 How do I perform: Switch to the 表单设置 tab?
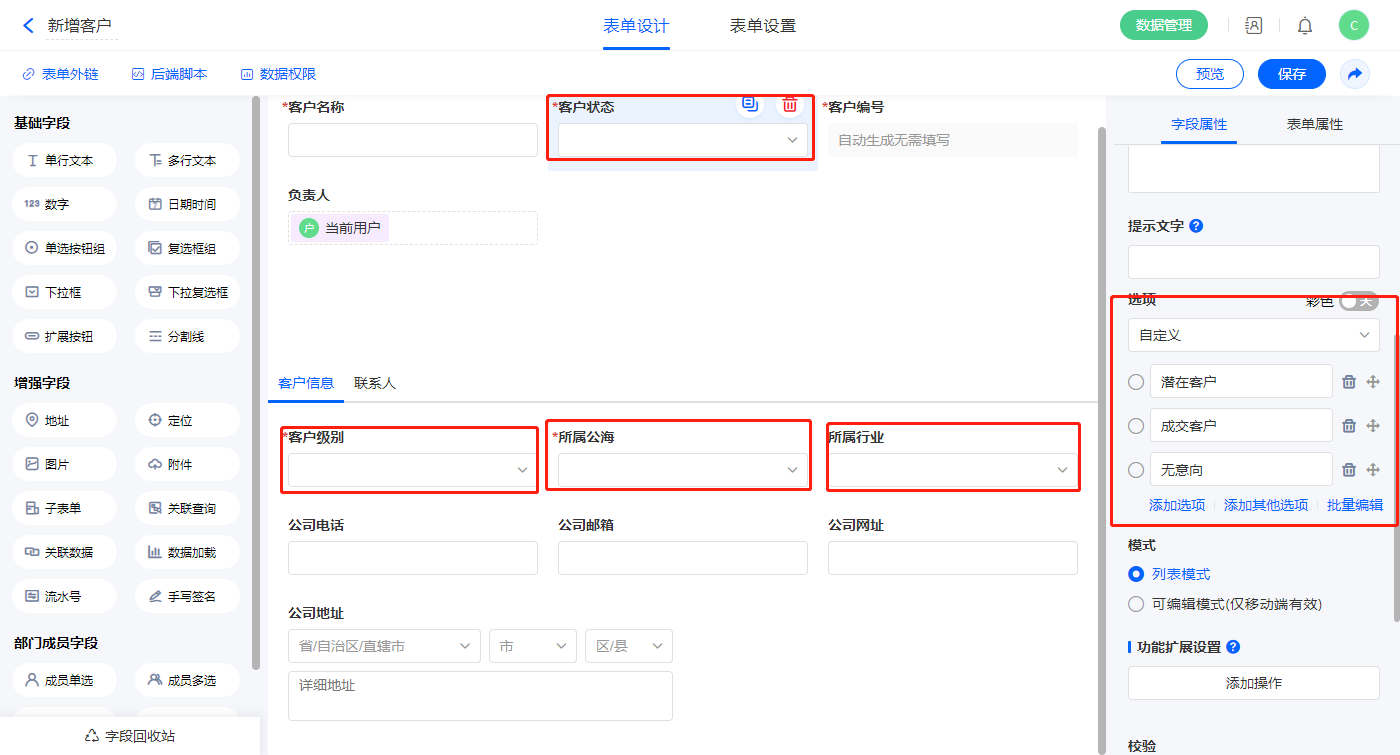click(x=763, y=26)
